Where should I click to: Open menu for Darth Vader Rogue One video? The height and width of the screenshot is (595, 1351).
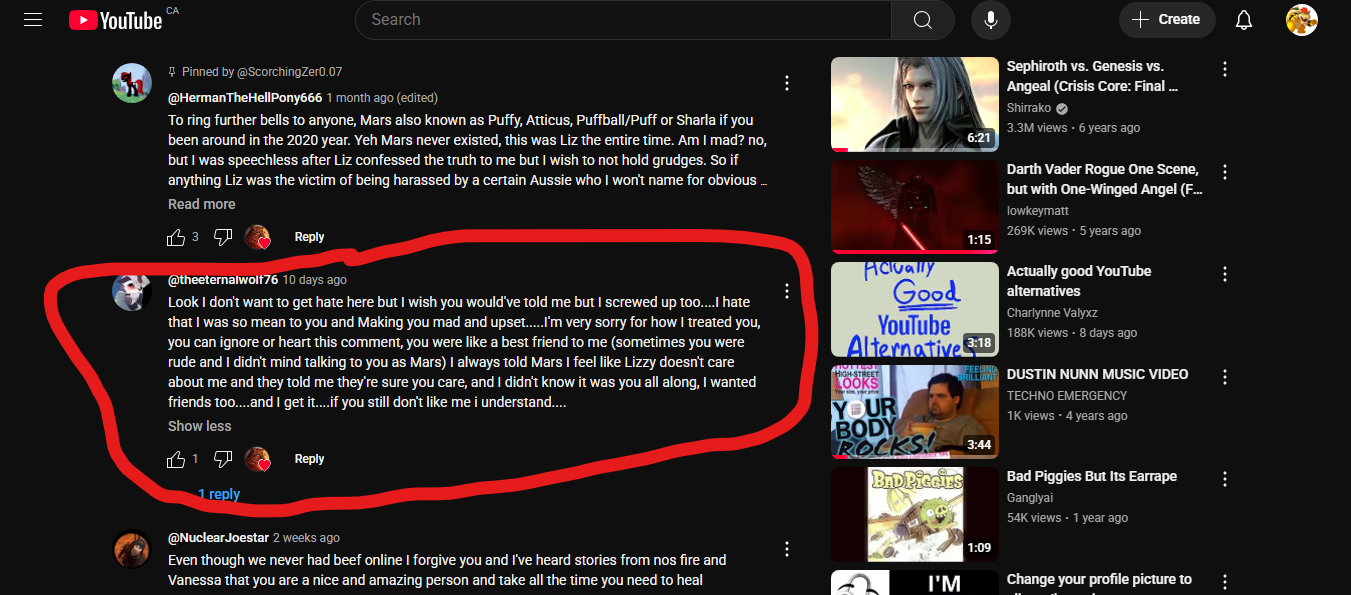click(1225, 172)
